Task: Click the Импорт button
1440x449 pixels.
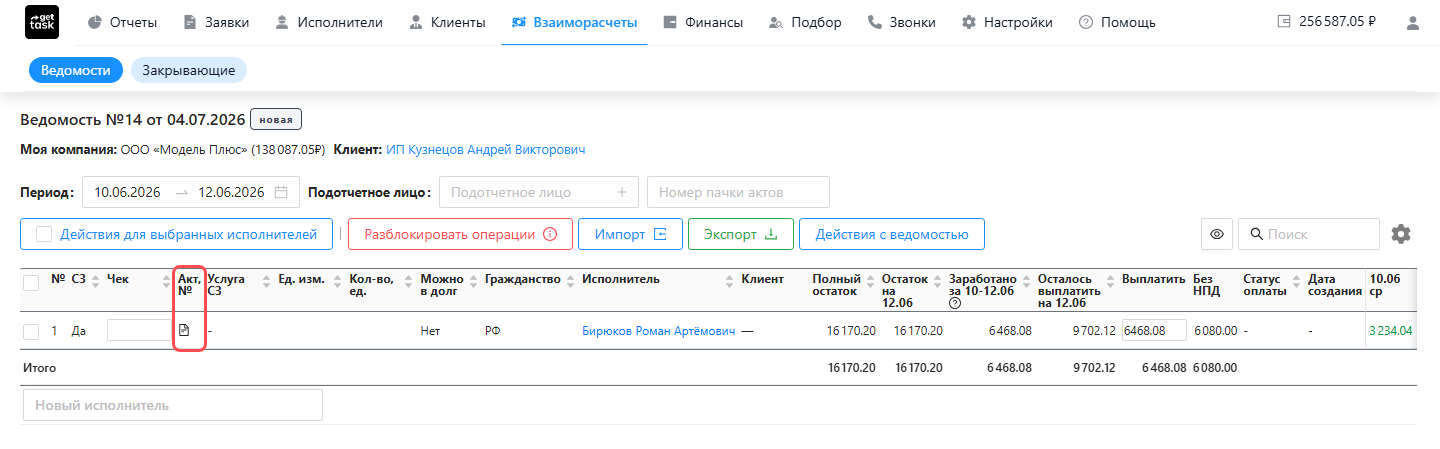Action: coord(630,234)
